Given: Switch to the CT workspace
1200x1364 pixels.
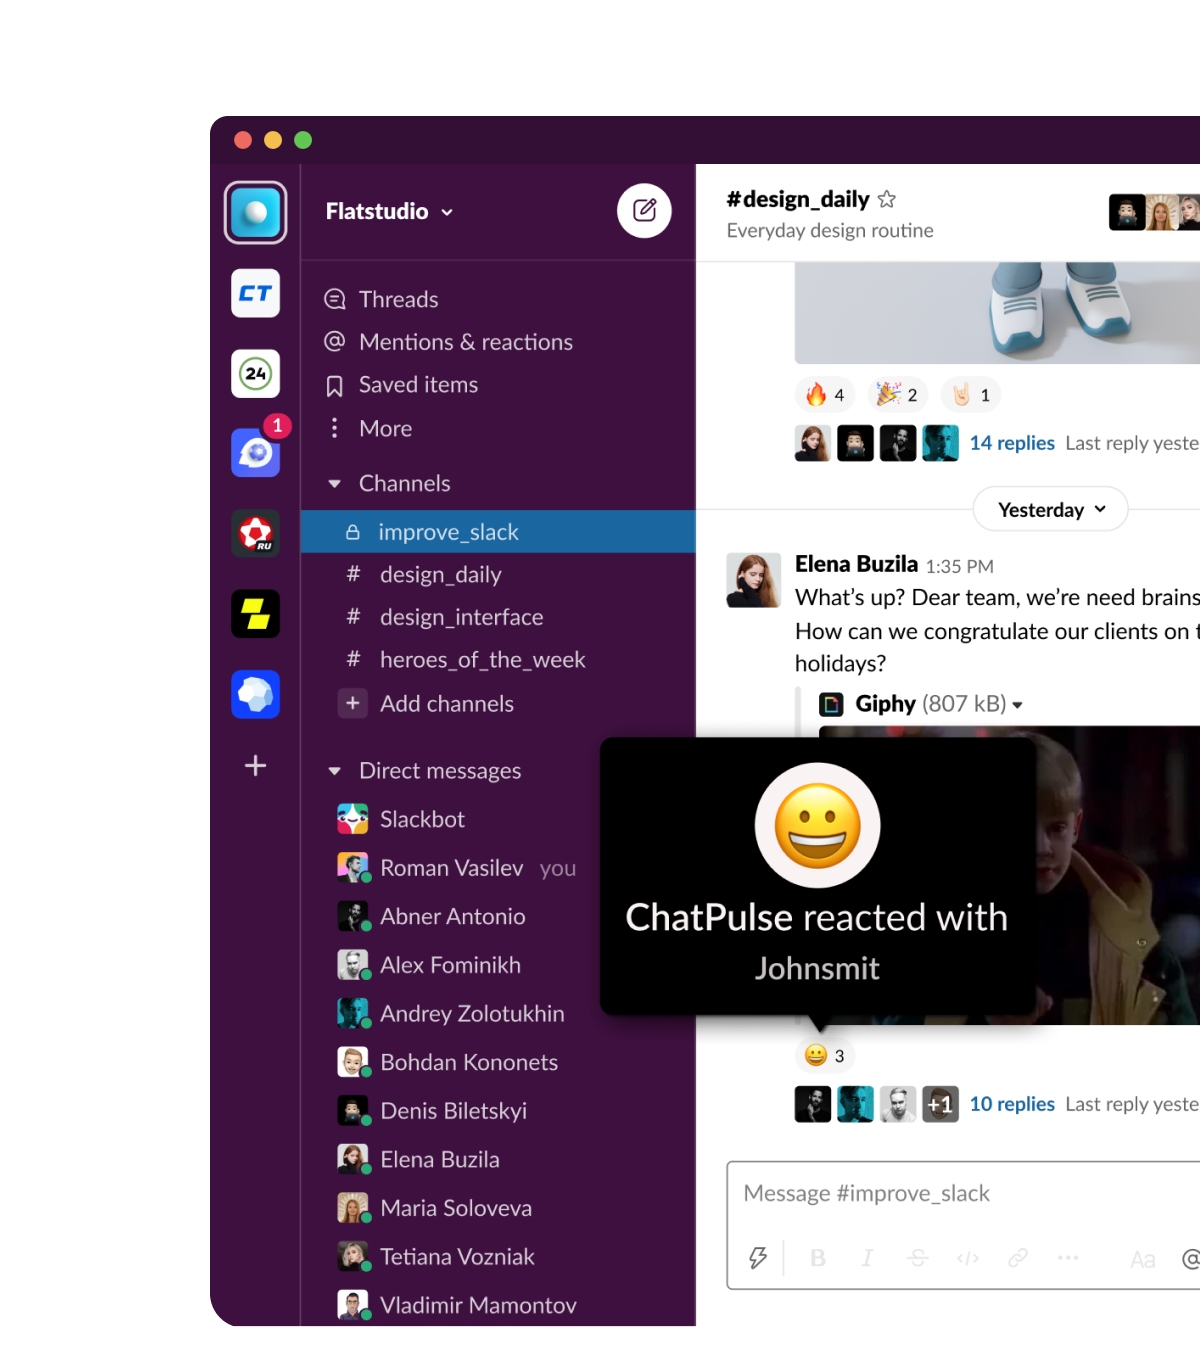Looking at the screenshot, I should (255, 293).
